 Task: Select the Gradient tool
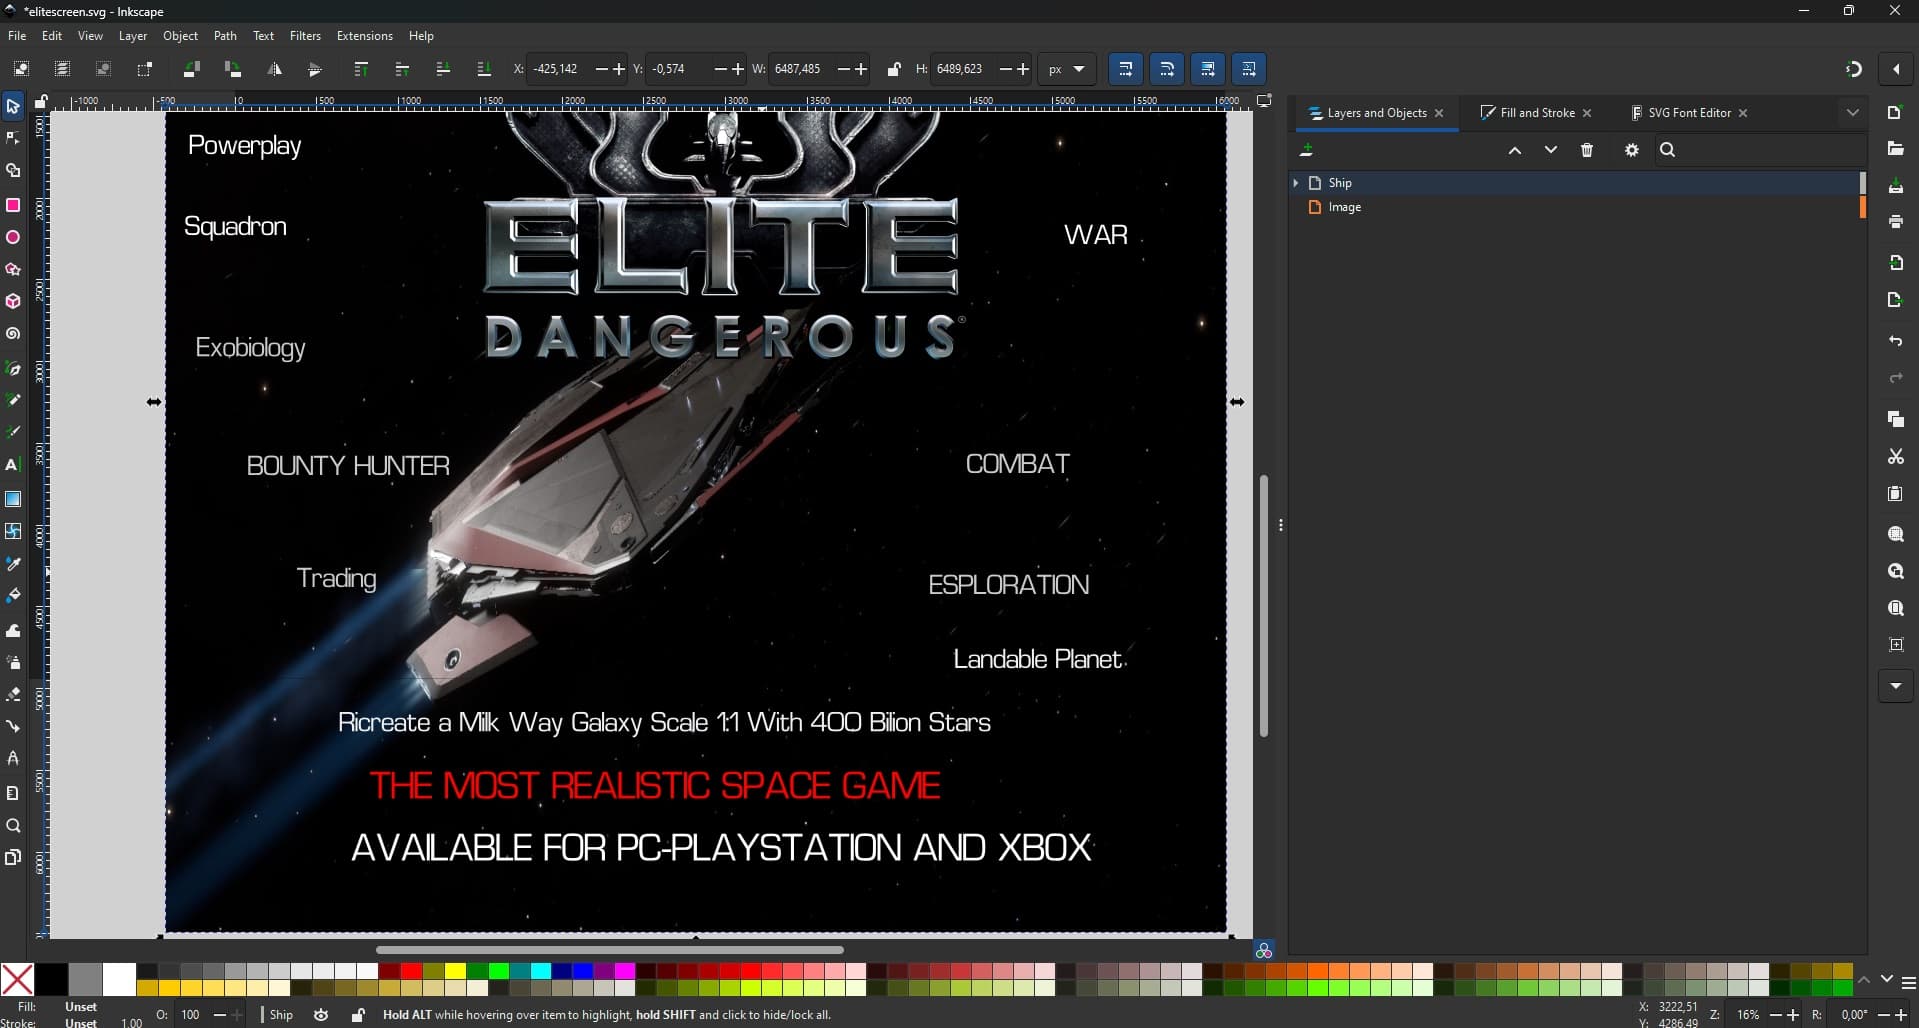tap(13, 499)
